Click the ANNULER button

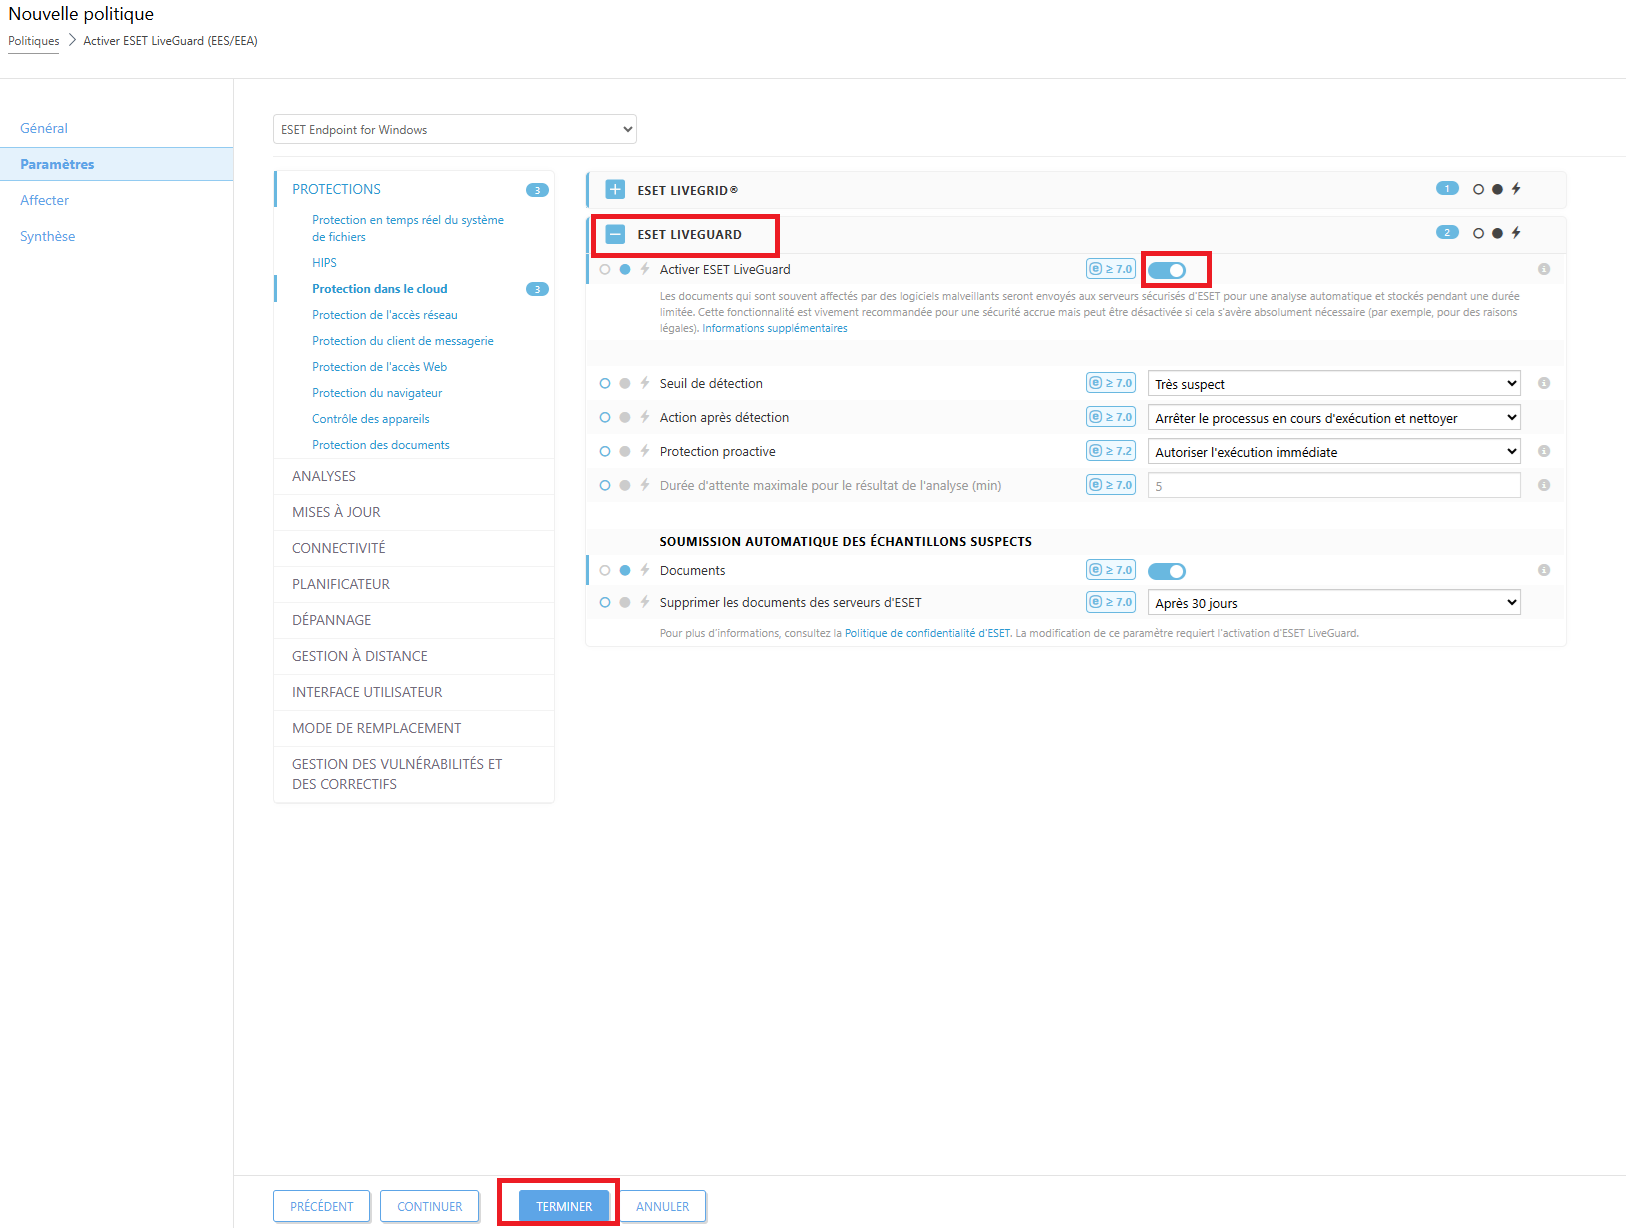pos(662,1206)
